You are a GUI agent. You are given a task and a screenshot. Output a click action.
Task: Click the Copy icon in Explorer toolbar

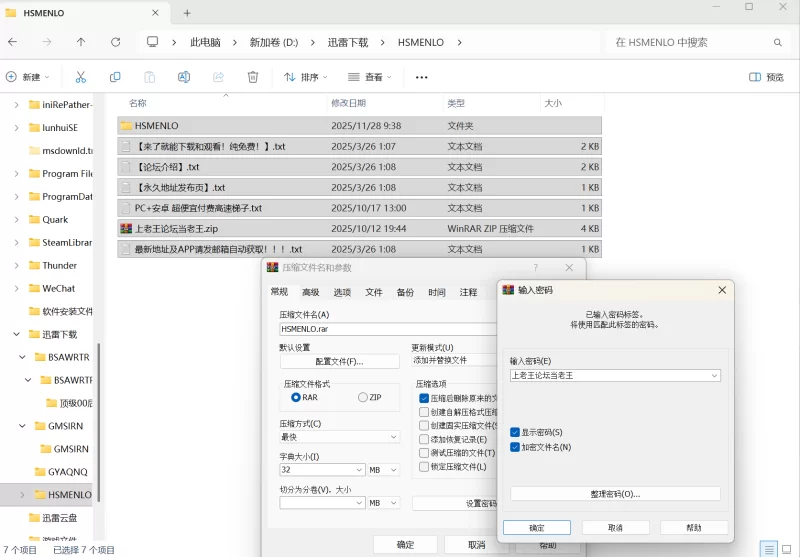(x=115, y=77)
